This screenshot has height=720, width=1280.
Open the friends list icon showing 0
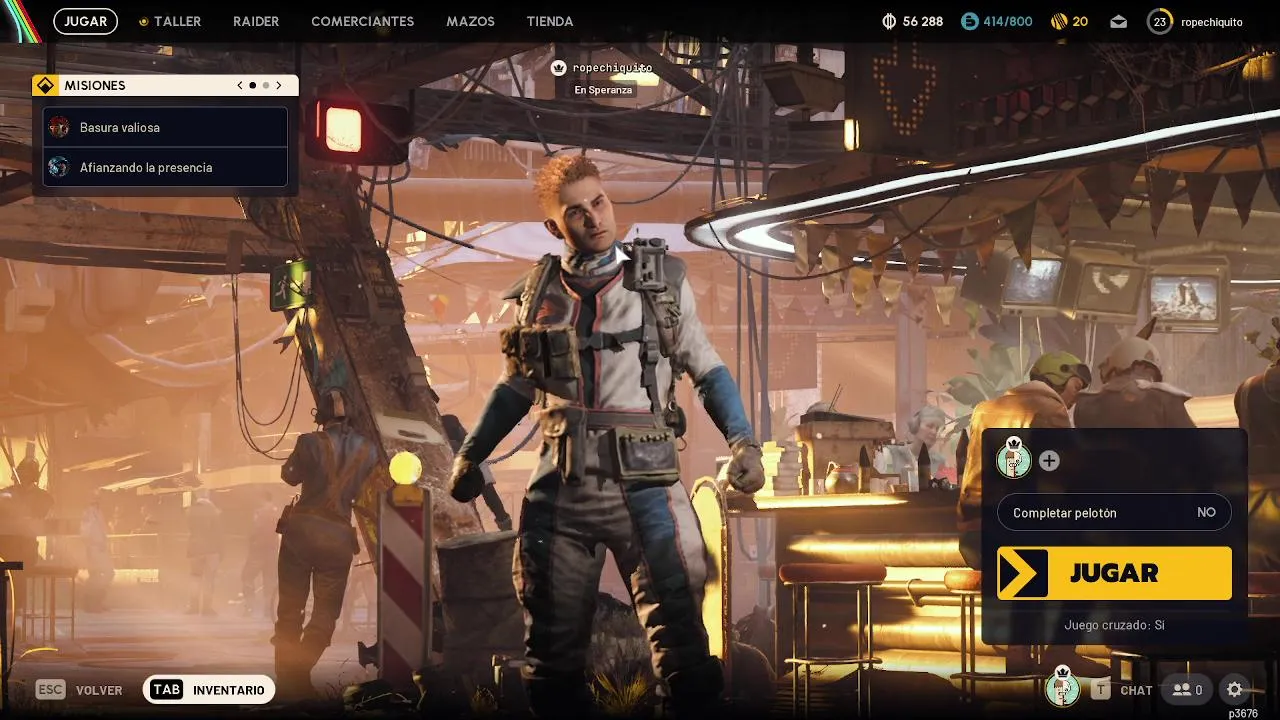click(1188, 690)
